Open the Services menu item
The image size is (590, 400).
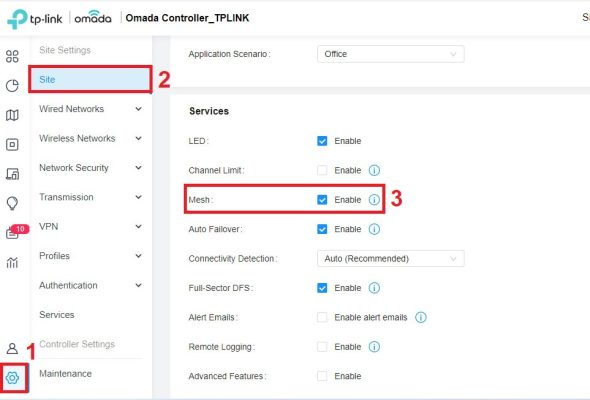pyautogui.click(x=57, y=315)
